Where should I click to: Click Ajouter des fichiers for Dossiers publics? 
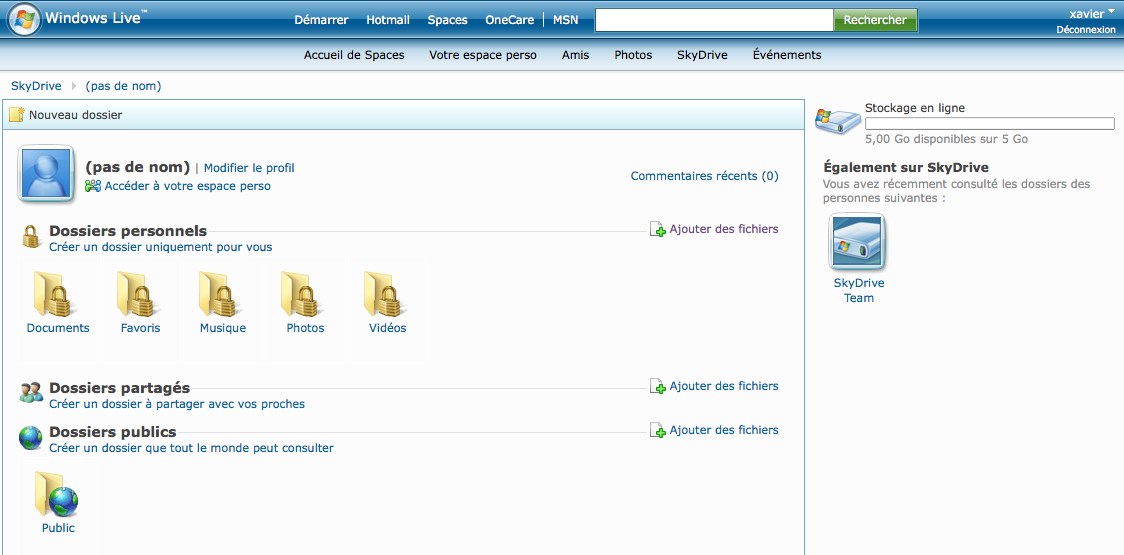coord(724,430)
